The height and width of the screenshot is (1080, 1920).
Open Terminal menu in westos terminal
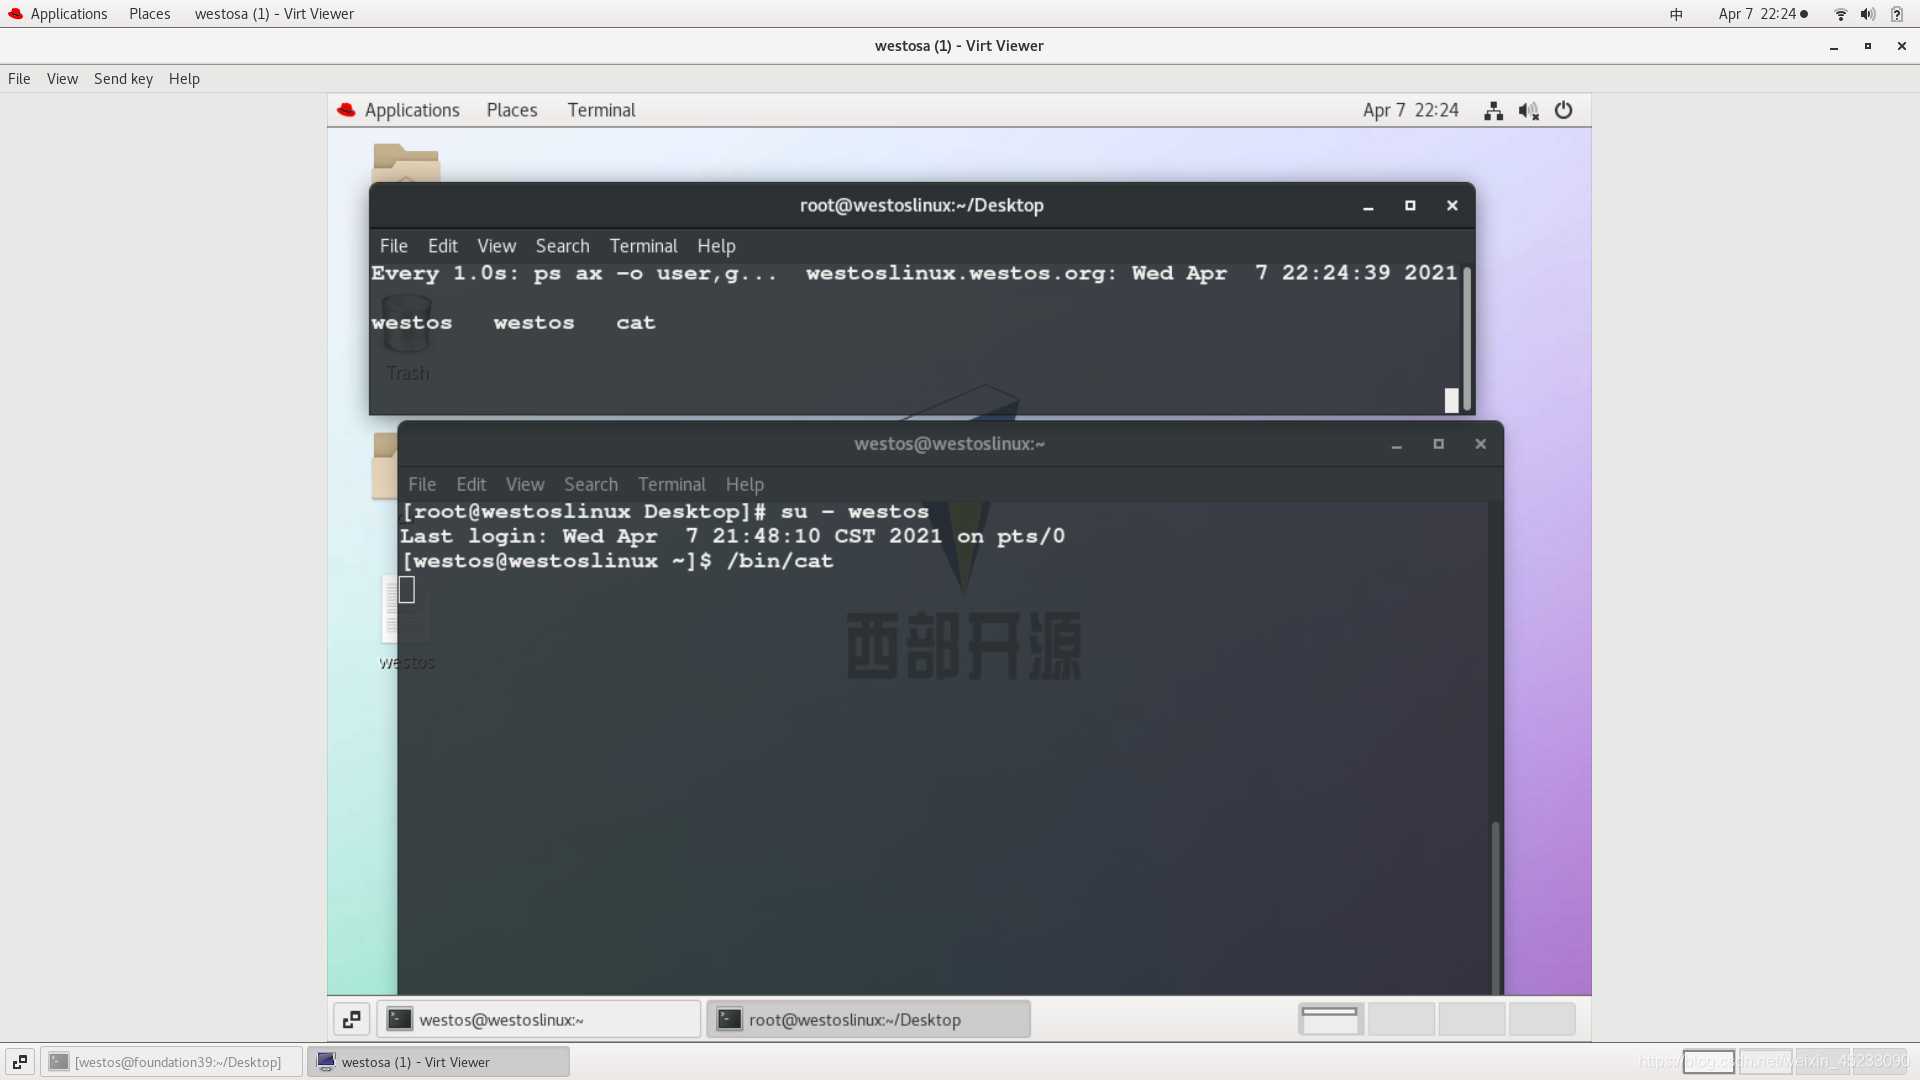coord(672,484)
